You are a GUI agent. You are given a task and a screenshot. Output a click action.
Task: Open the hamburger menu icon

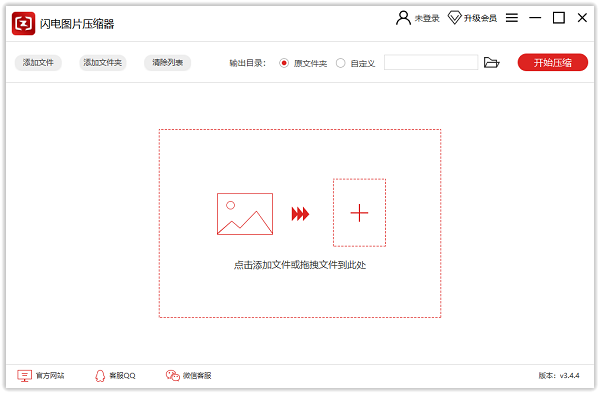(512, 18)
